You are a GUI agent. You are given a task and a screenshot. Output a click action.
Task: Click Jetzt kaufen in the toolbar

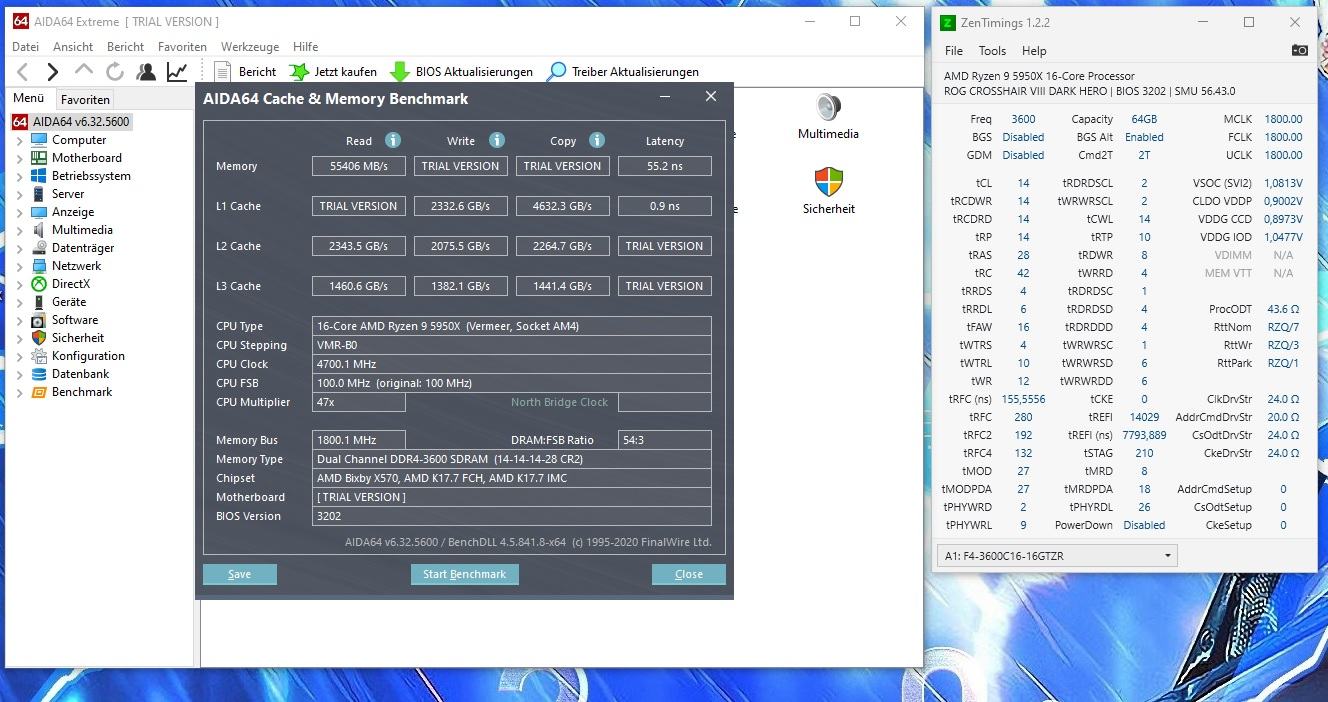click(333, 72)
